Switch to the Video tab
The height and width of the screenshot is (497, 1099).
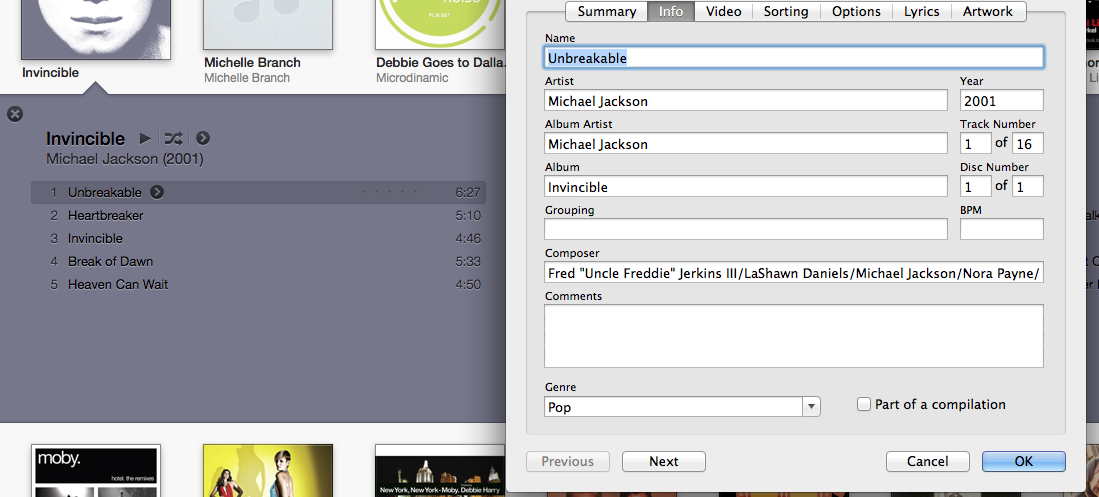click(723, 11)
